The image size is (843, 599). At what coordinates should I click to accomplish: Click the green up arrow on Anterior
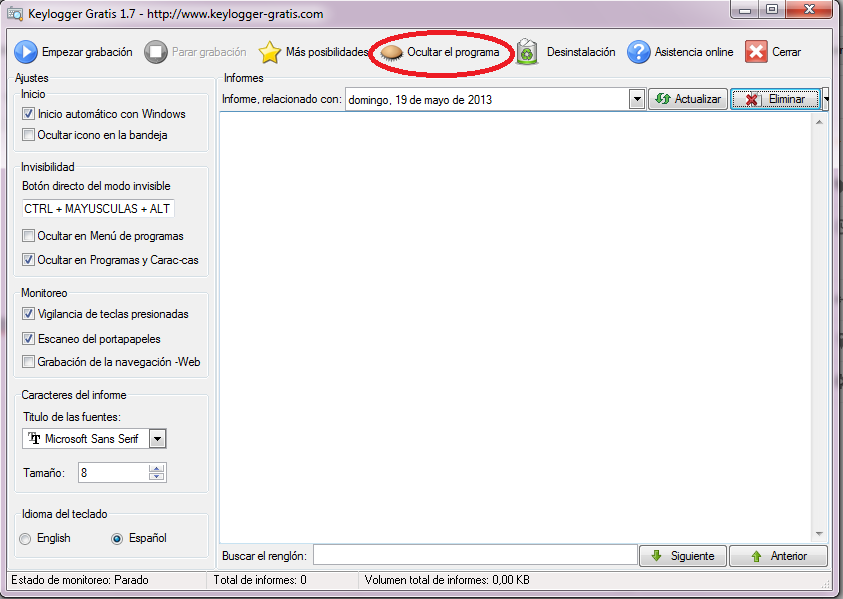[756, 556]
